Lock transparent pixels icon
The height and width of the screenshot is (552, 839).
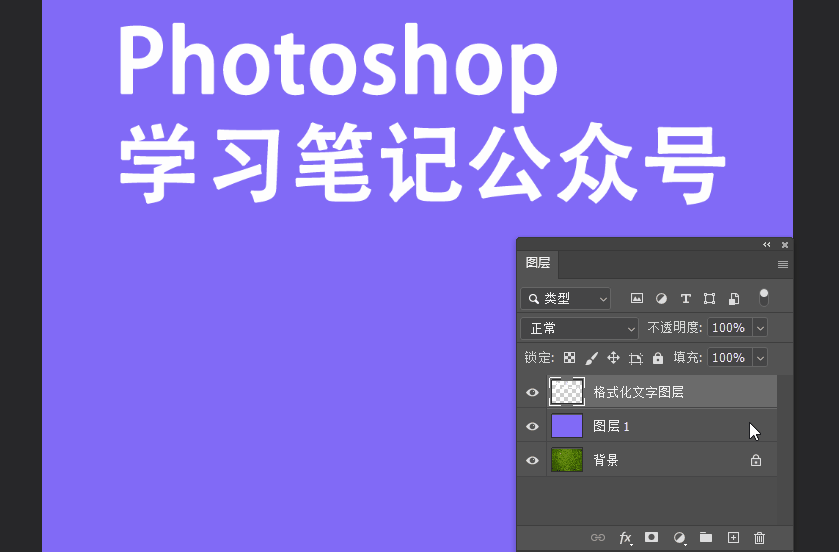coord(569,358)
